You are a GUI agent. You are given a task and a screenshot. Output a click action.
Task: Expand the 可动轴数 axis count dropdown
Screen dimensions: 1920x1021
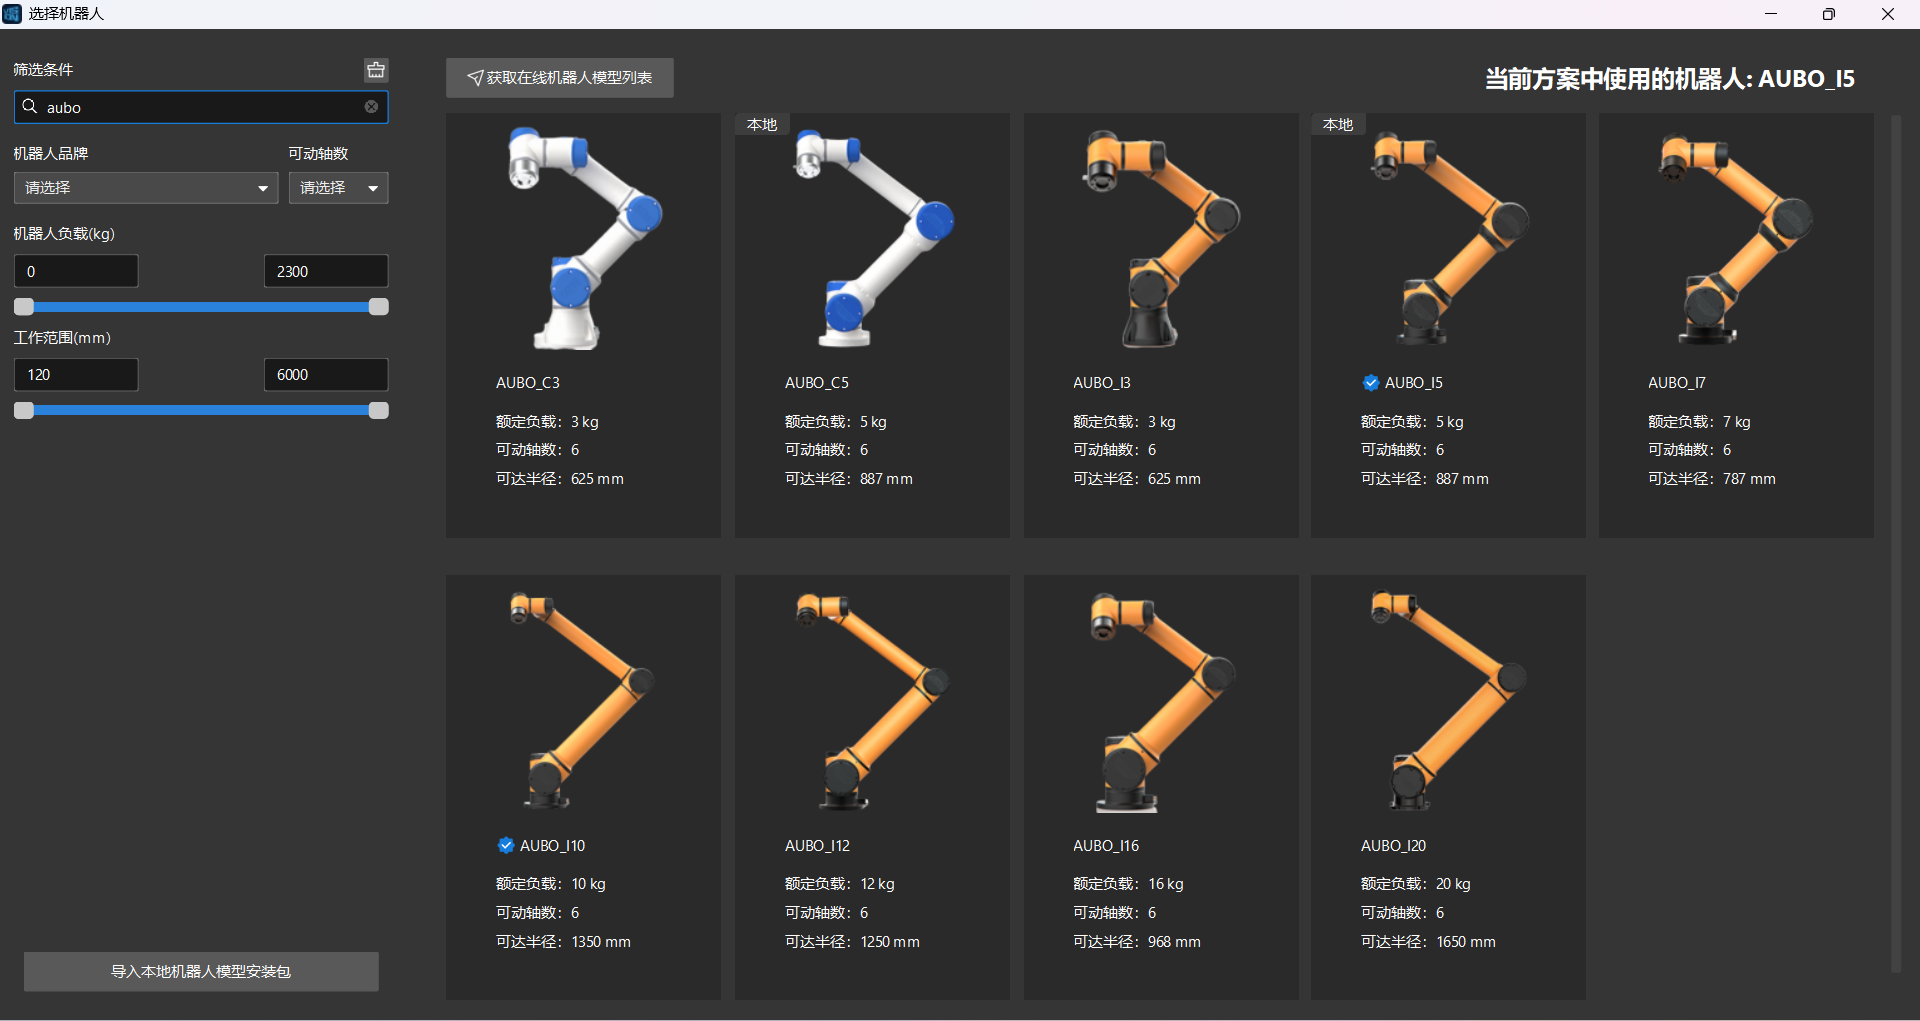tap(338, 188)
